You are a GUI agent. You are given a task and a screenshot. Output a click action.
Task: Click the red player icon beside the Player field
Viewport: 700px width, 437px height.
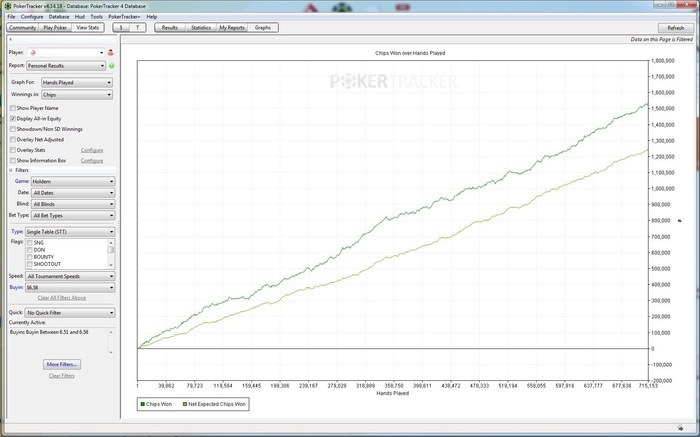(x=111, y=53)
